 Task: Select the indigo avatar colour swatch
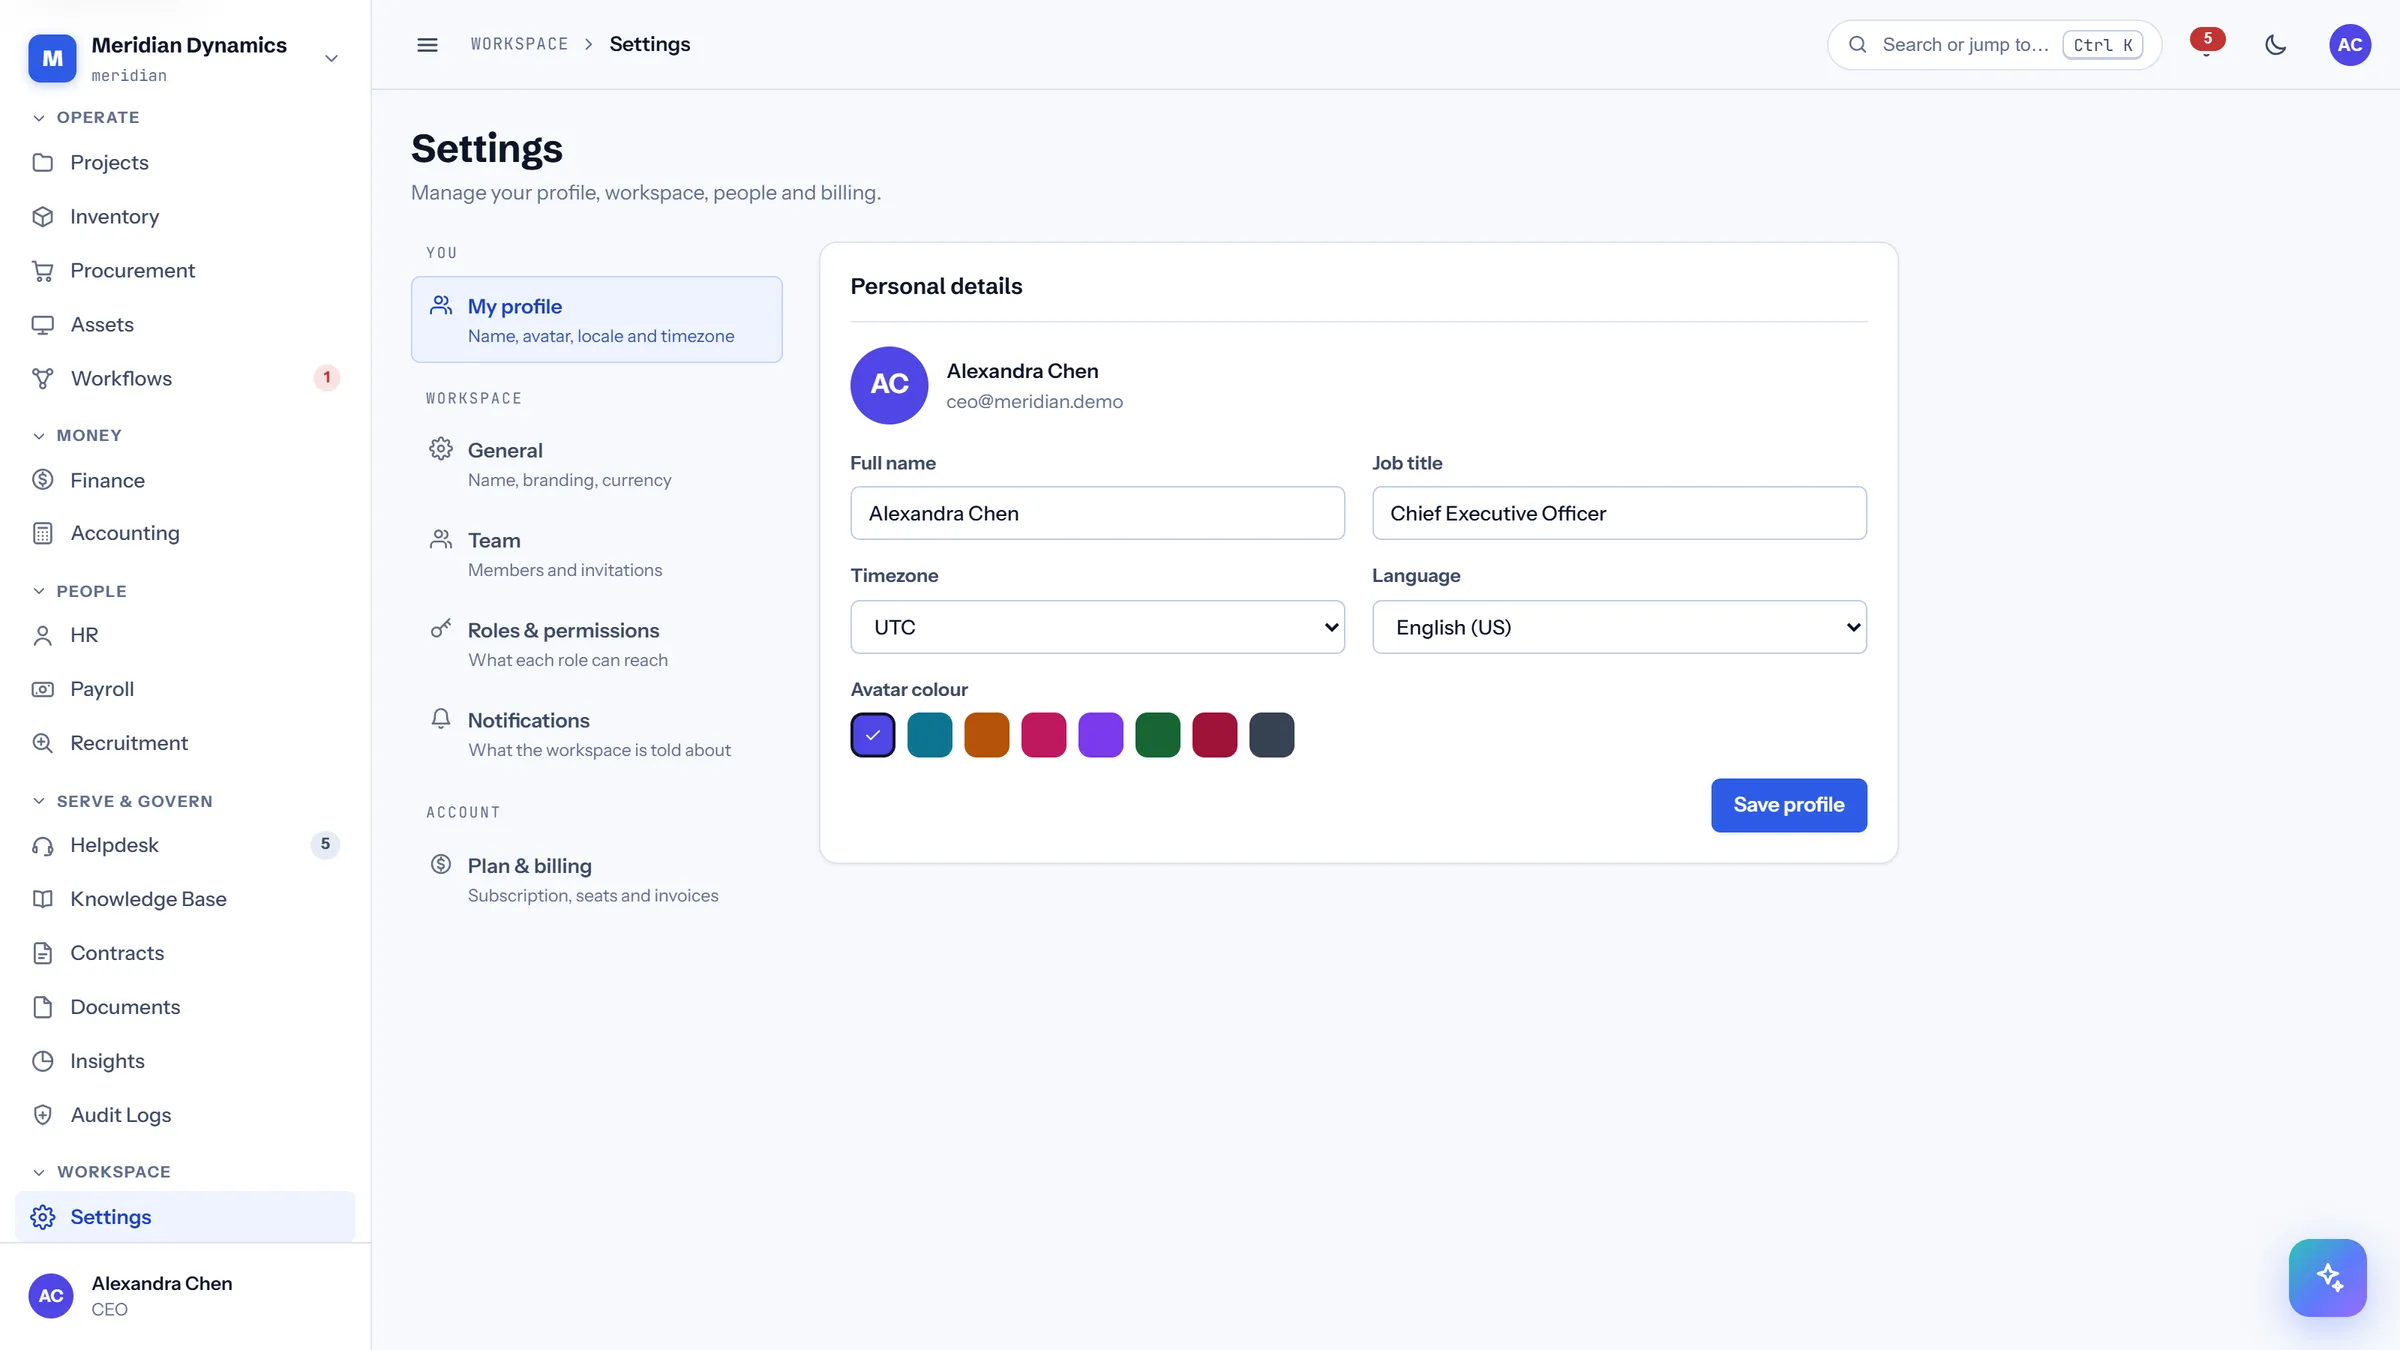tap(873, 735)
